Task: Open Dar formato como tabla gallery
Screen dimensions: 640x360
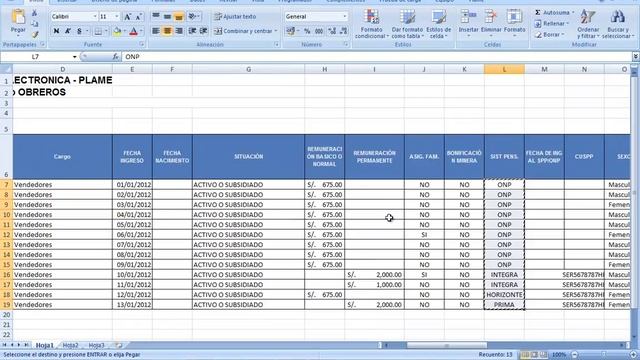Action: [407, 24]
